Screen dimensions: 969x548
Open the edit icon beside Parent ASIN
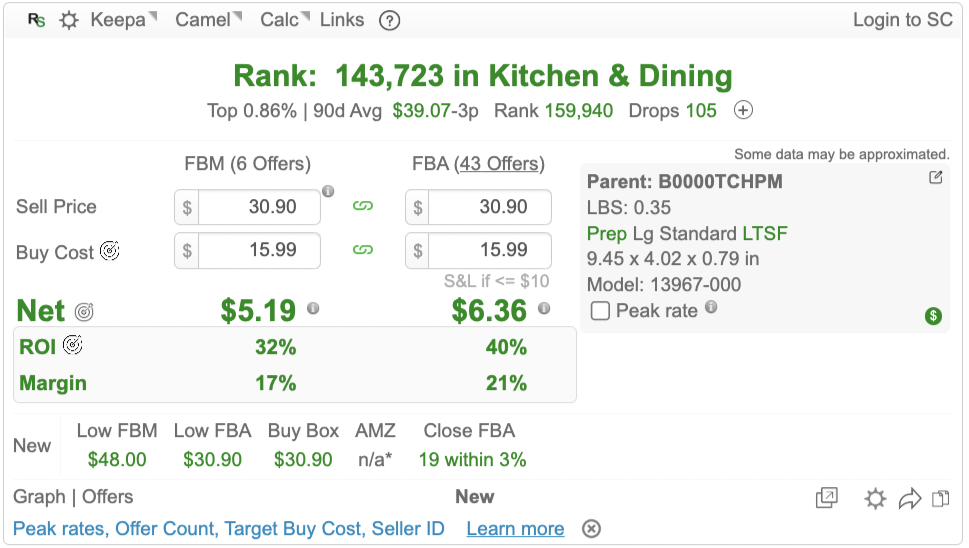tap(935, 178)
